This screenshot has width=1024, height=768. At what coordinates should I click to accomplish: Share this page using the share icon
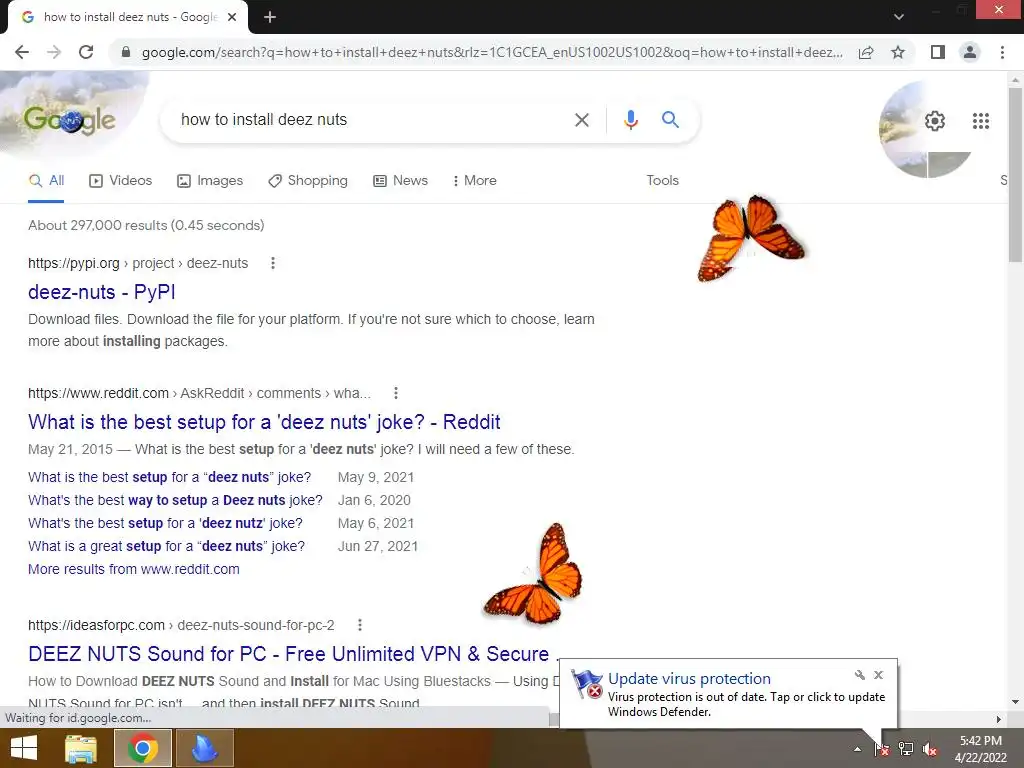[866, 52]
